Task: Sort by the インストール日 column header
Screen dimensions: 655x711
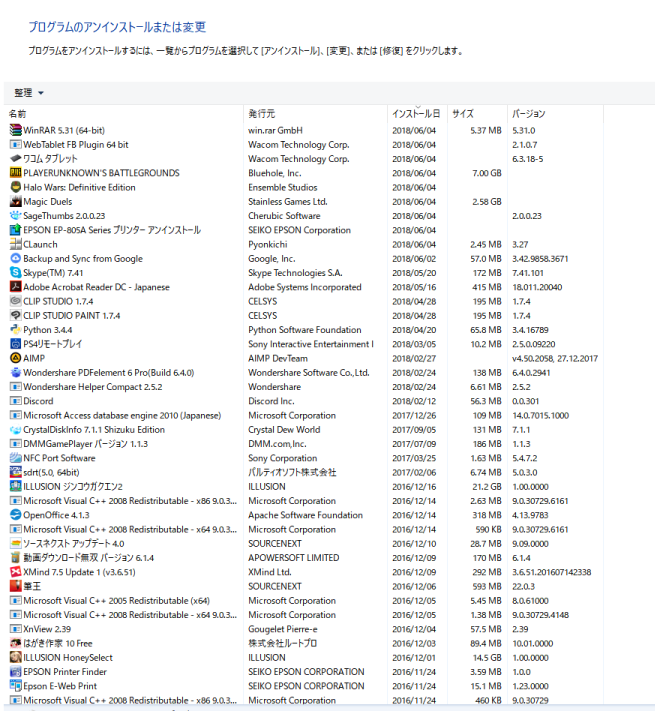Action: point(416,114)
